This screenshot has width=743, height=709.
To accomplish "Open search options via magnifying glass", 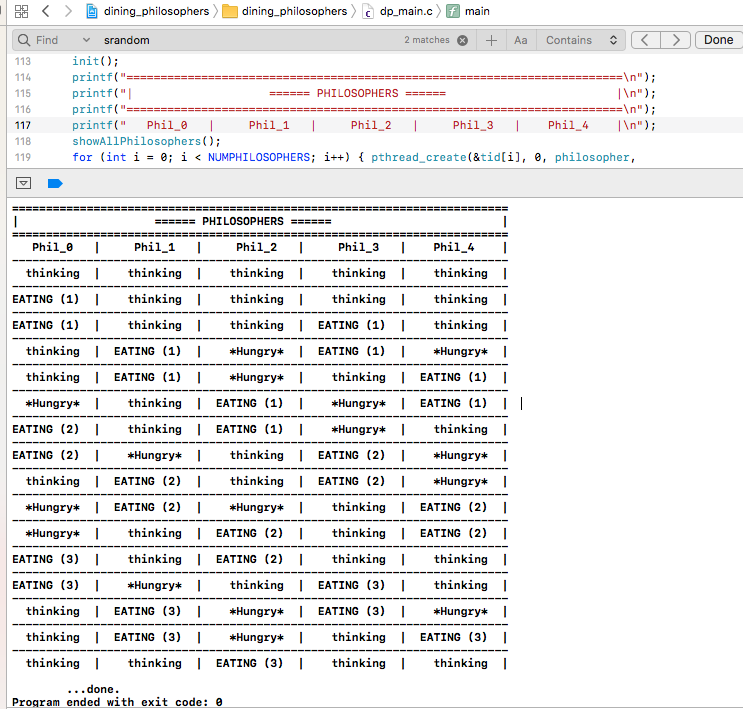I will 23,40.
